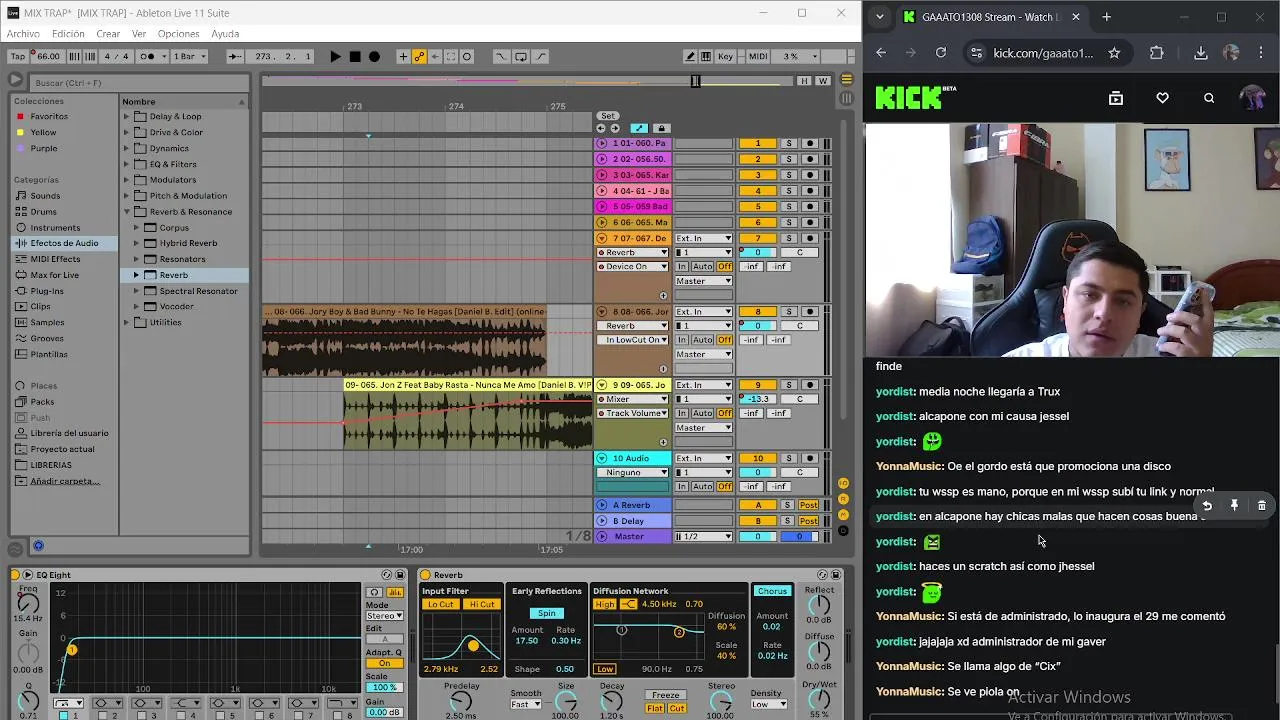Click Añadir carpeta link in Places
The width and height of the screenshot is (1280, 720).
tap(65, 481)
